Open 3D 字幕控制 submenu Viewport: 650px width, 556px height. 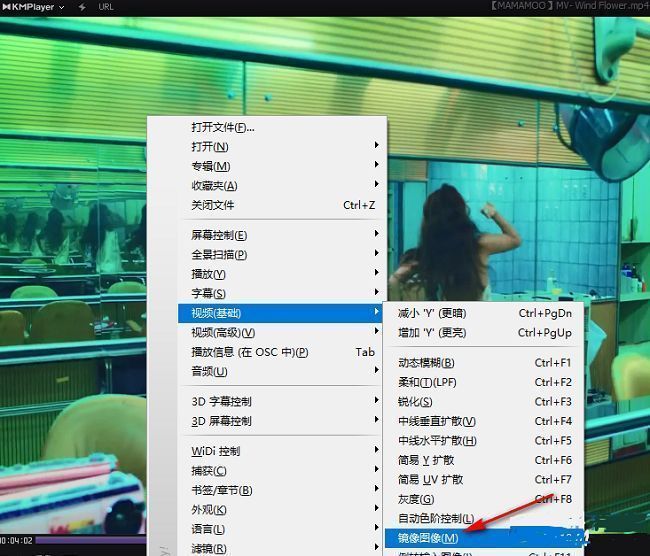coord(281,402)
